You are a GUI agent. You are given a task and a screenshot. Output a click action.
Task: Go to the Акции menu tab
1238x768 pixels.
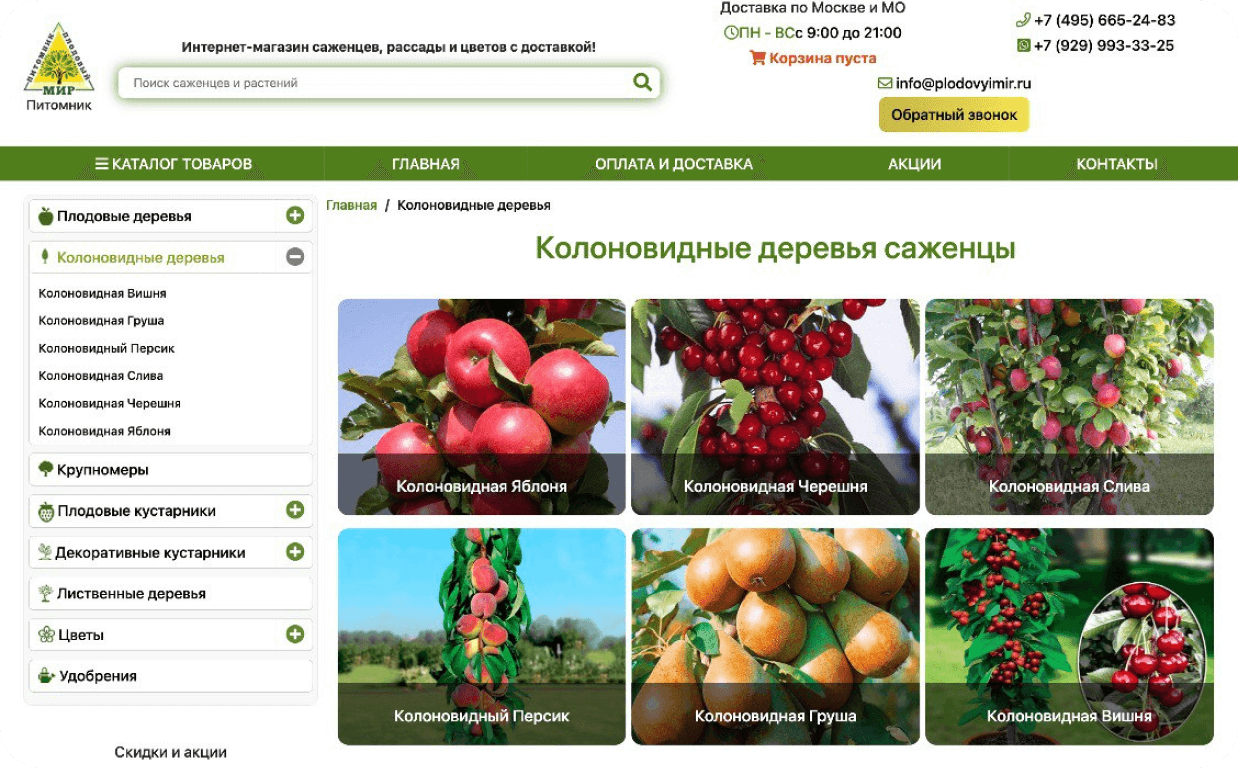point(915,164)
